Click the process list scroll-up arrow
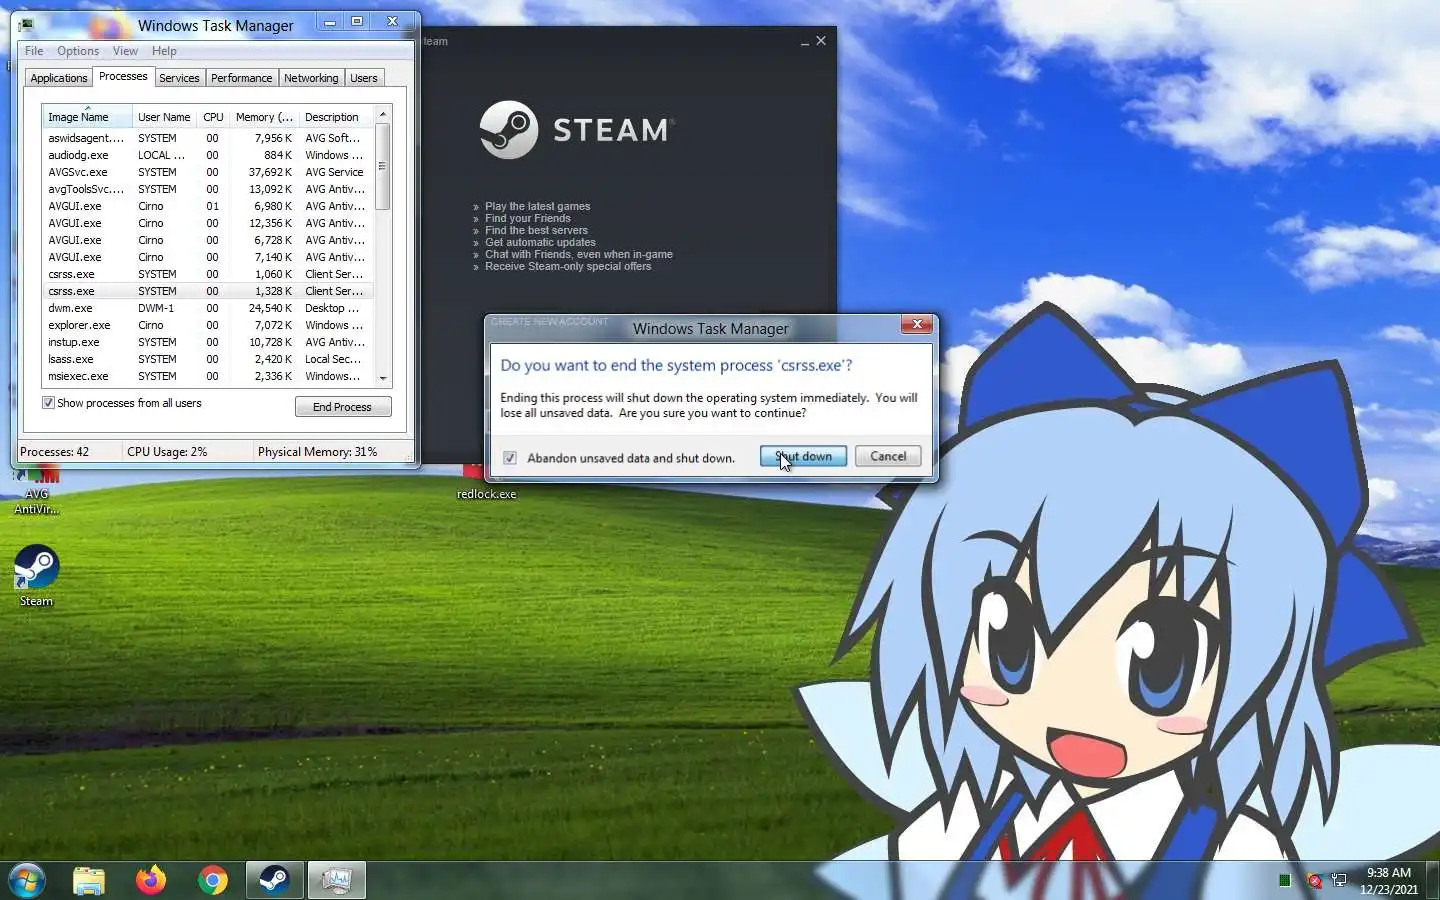This screenshot has width=1440, height=900. (x=383, y=115)
